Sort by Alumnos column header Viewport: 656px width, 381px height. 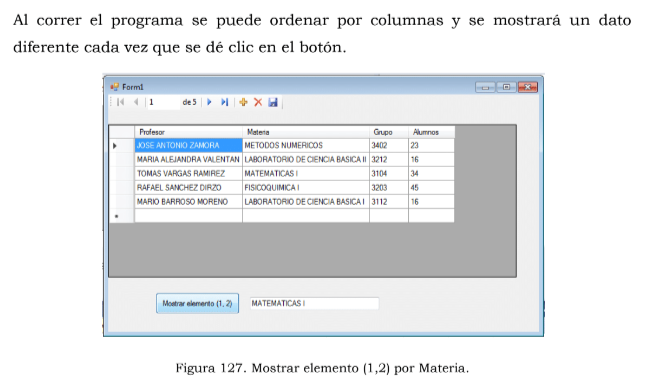431,132
